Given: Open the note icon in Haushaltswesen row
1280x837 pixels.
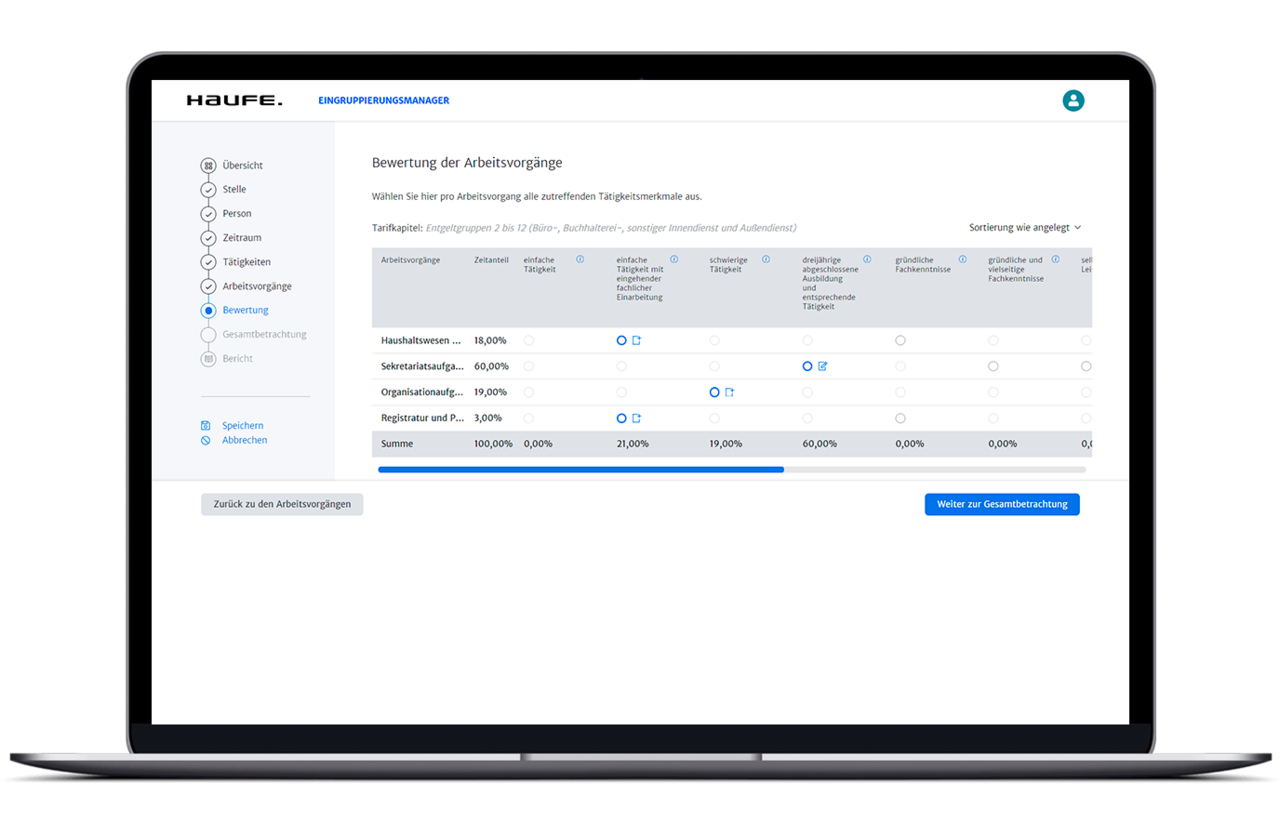Looking at the screenshot, I should pyautogui.click(x=636, y=341).
